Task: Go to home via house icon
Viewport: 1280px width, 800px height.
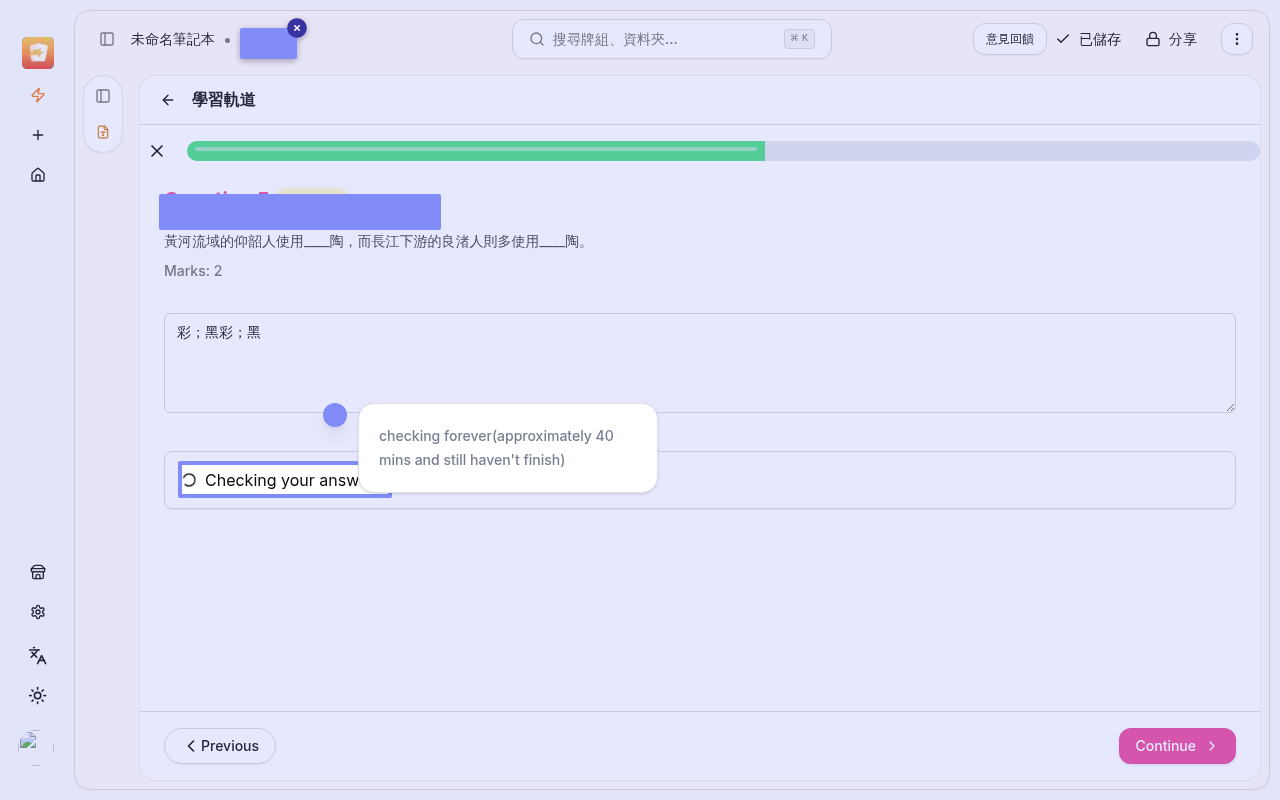Action: [x=38, y=175]
